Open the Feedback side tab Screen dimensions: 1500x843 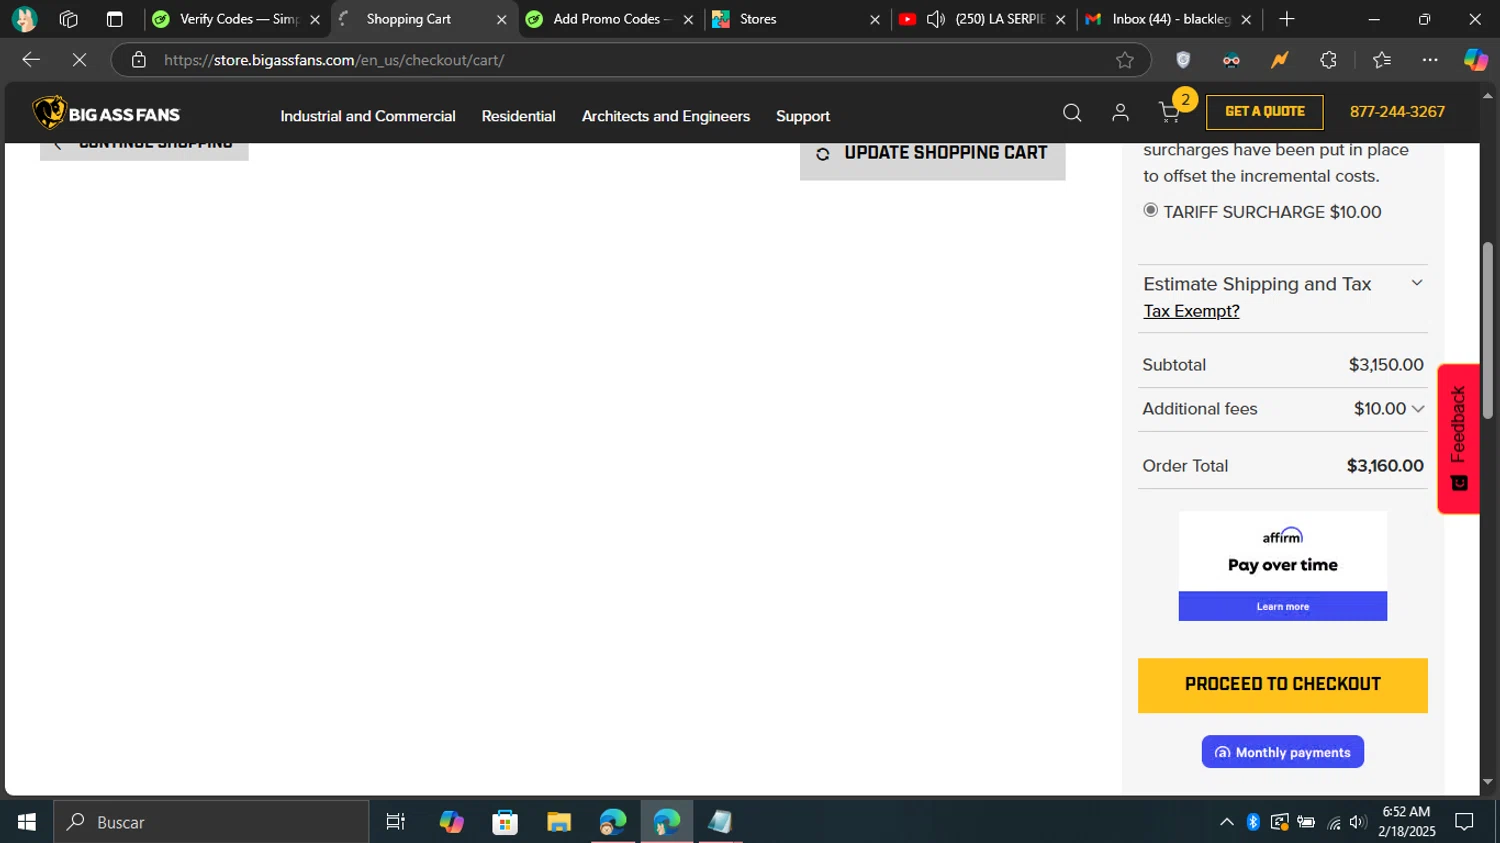[1459, 439]
